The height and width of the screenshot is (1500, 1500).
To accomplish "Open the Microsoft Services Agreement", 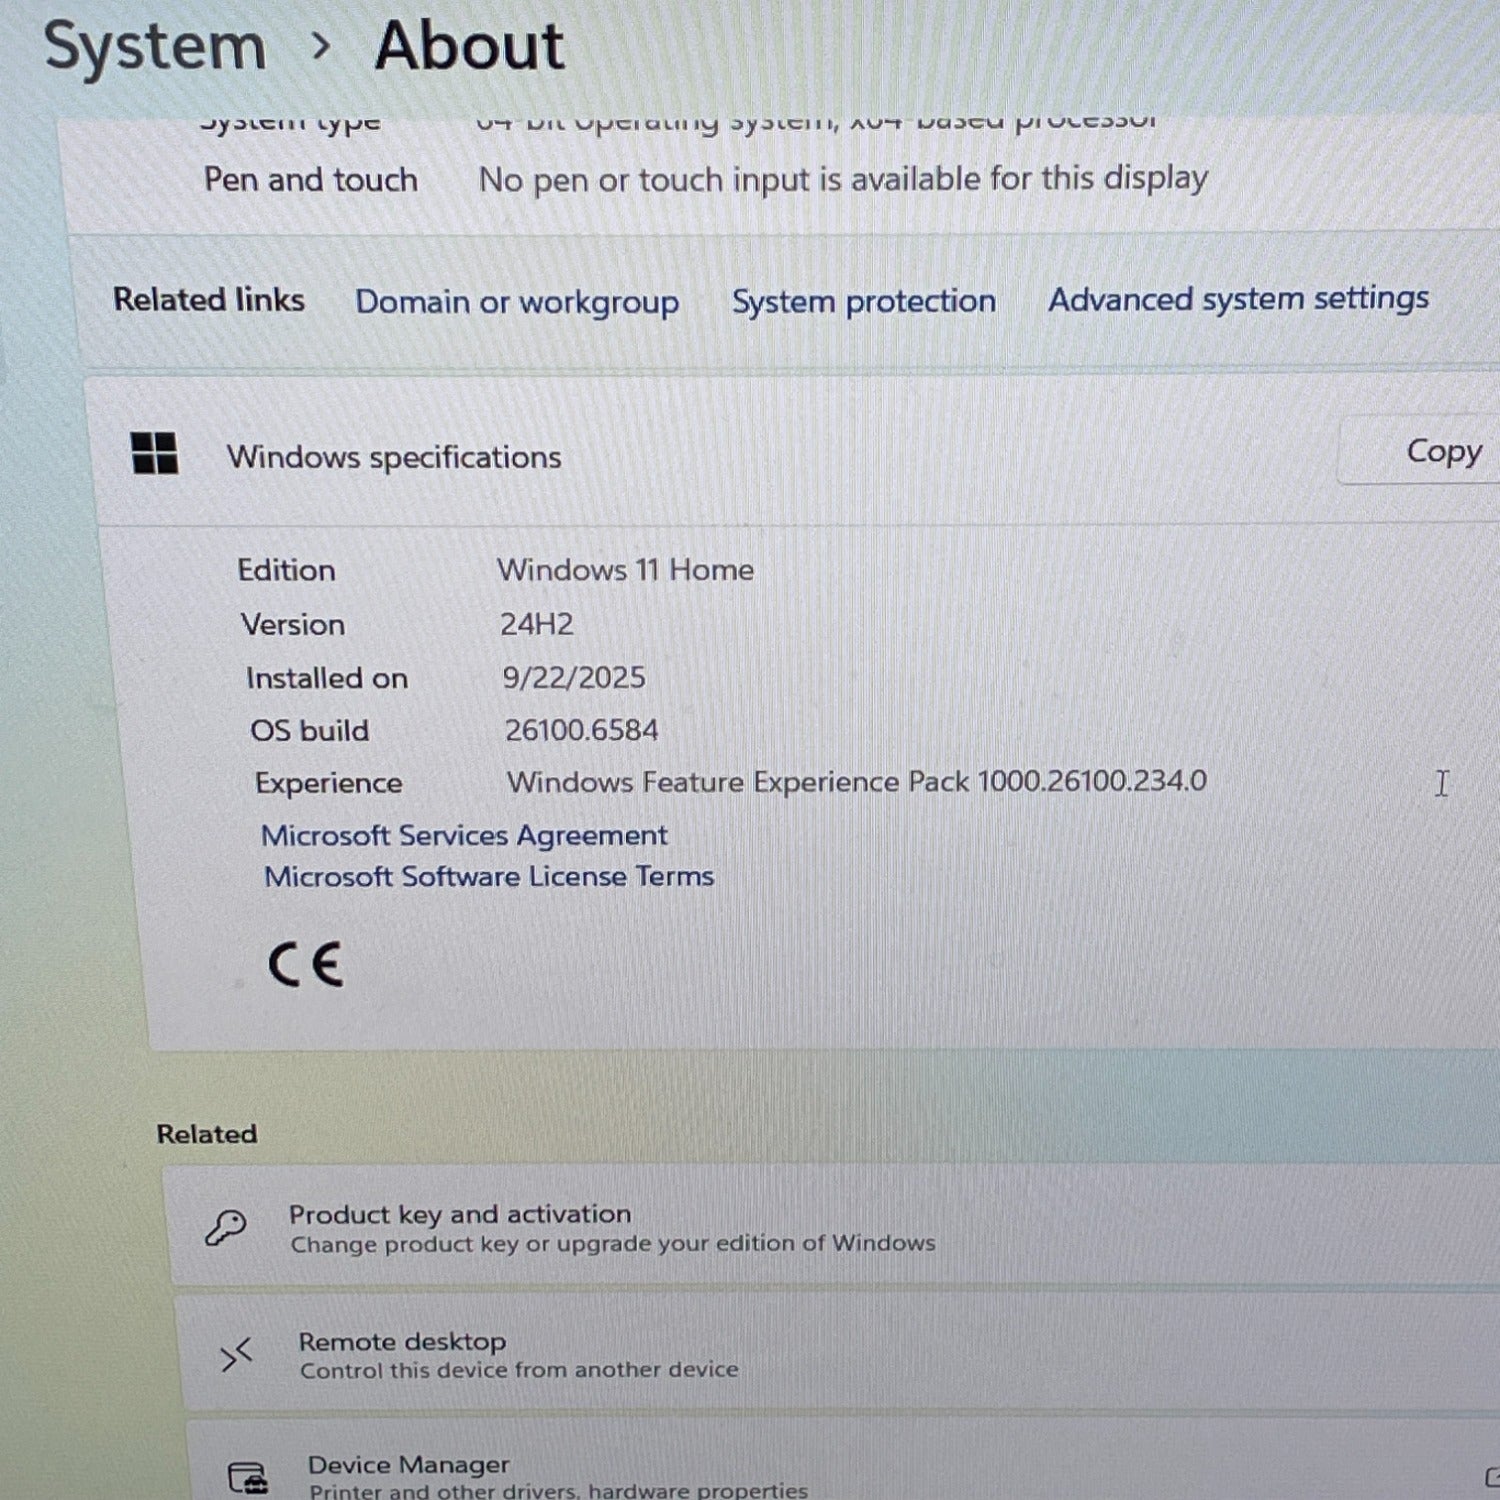I will click(464, 835).
